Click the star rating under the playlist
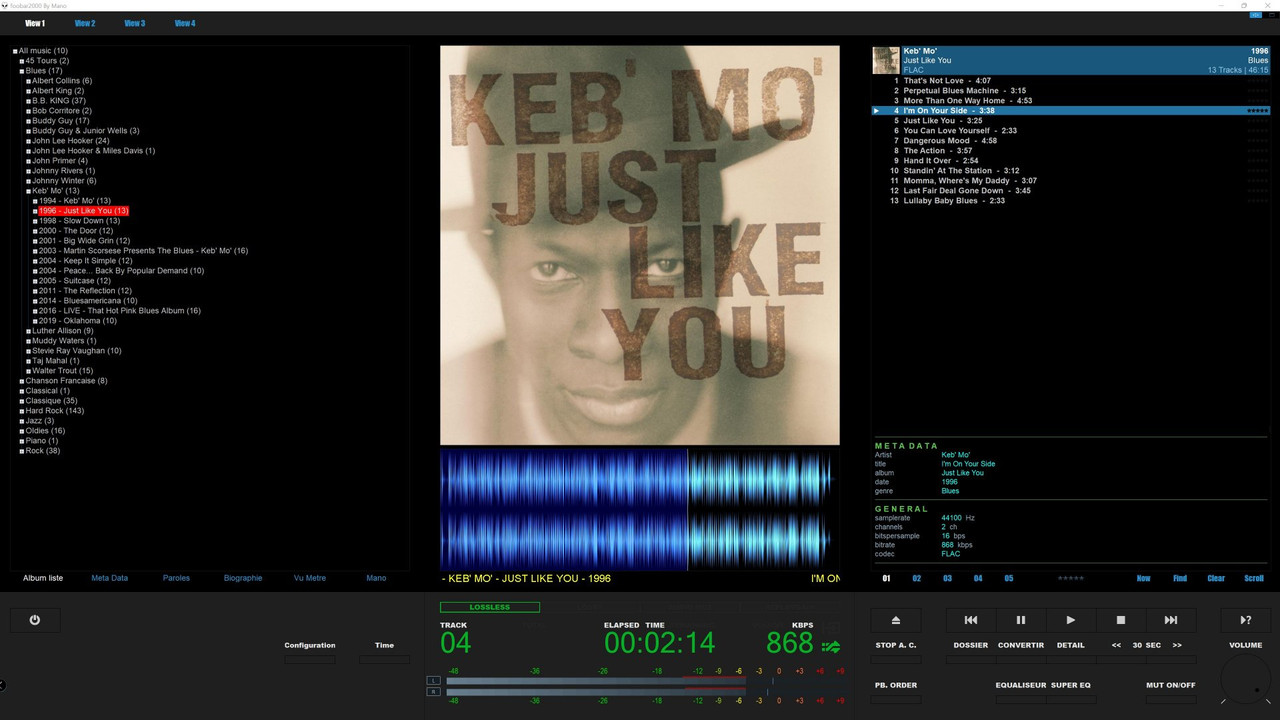The image size is (1280, 720). pos(1071,578)
